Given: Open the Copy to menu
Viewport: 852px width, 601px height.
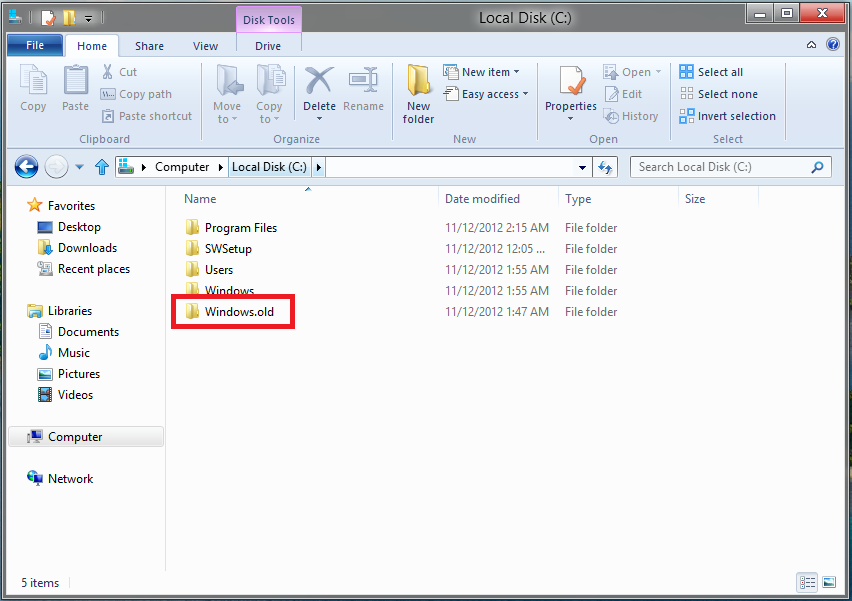Looking at the screenshot, I should [269, 94].
